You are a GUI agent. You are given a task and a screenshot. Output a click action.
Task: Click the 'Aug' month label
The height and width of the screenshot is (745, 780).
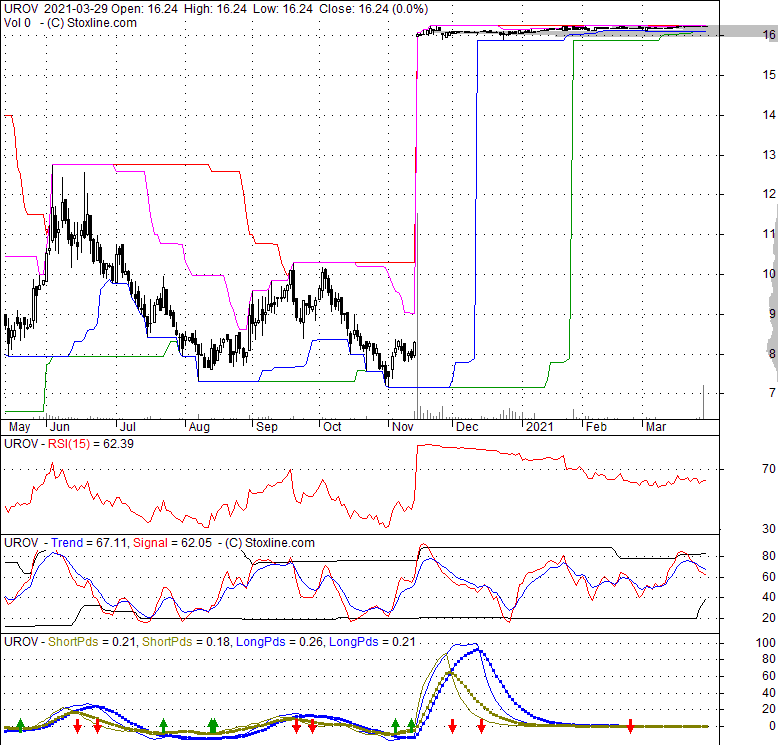tap(199, 427)
